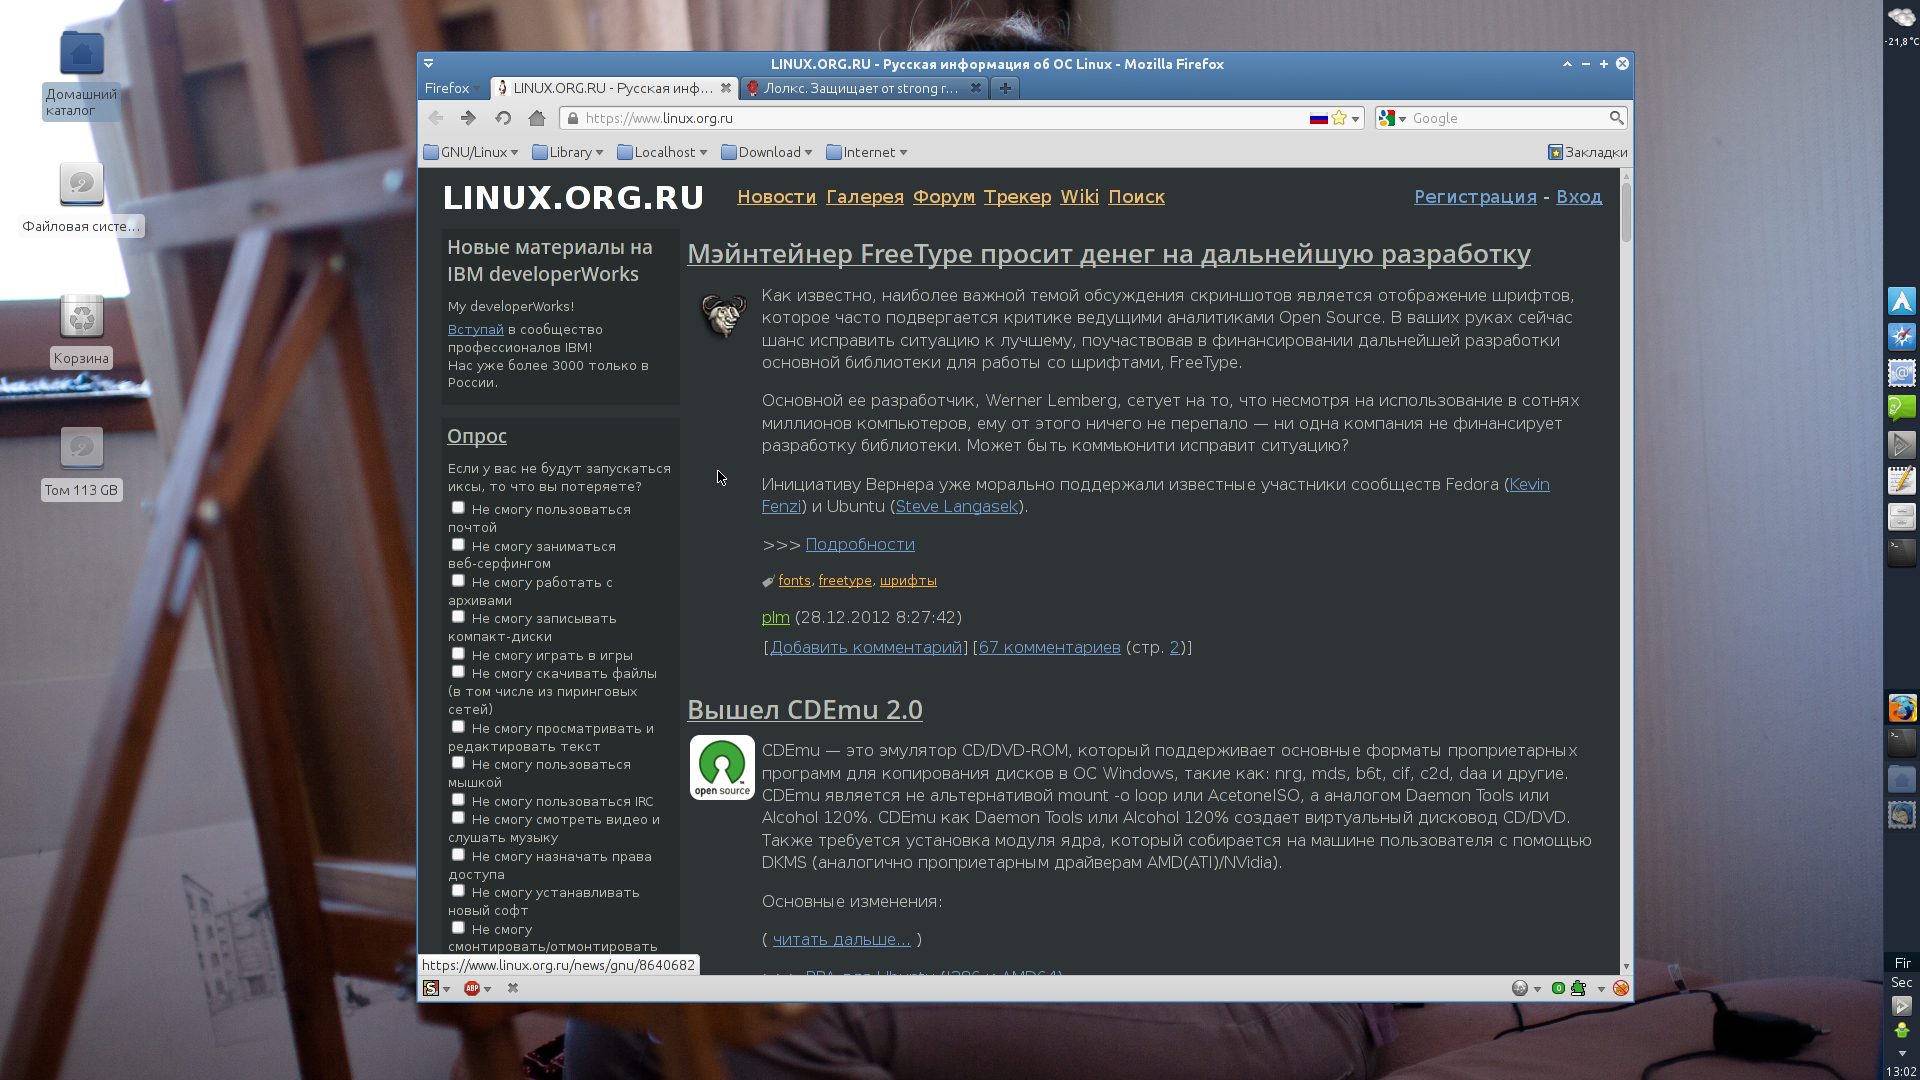Switch to the LINUX.ORG.RU tab
The image size is (1920, 1080).
614,88
